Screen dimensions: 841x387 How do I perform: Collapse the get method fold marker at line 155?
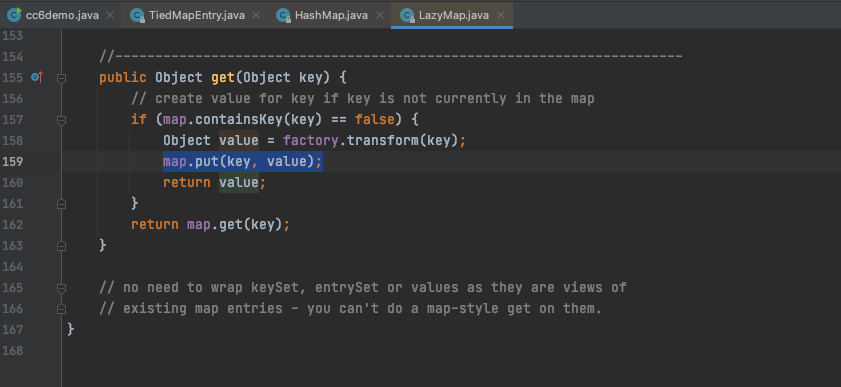(61, 78)
